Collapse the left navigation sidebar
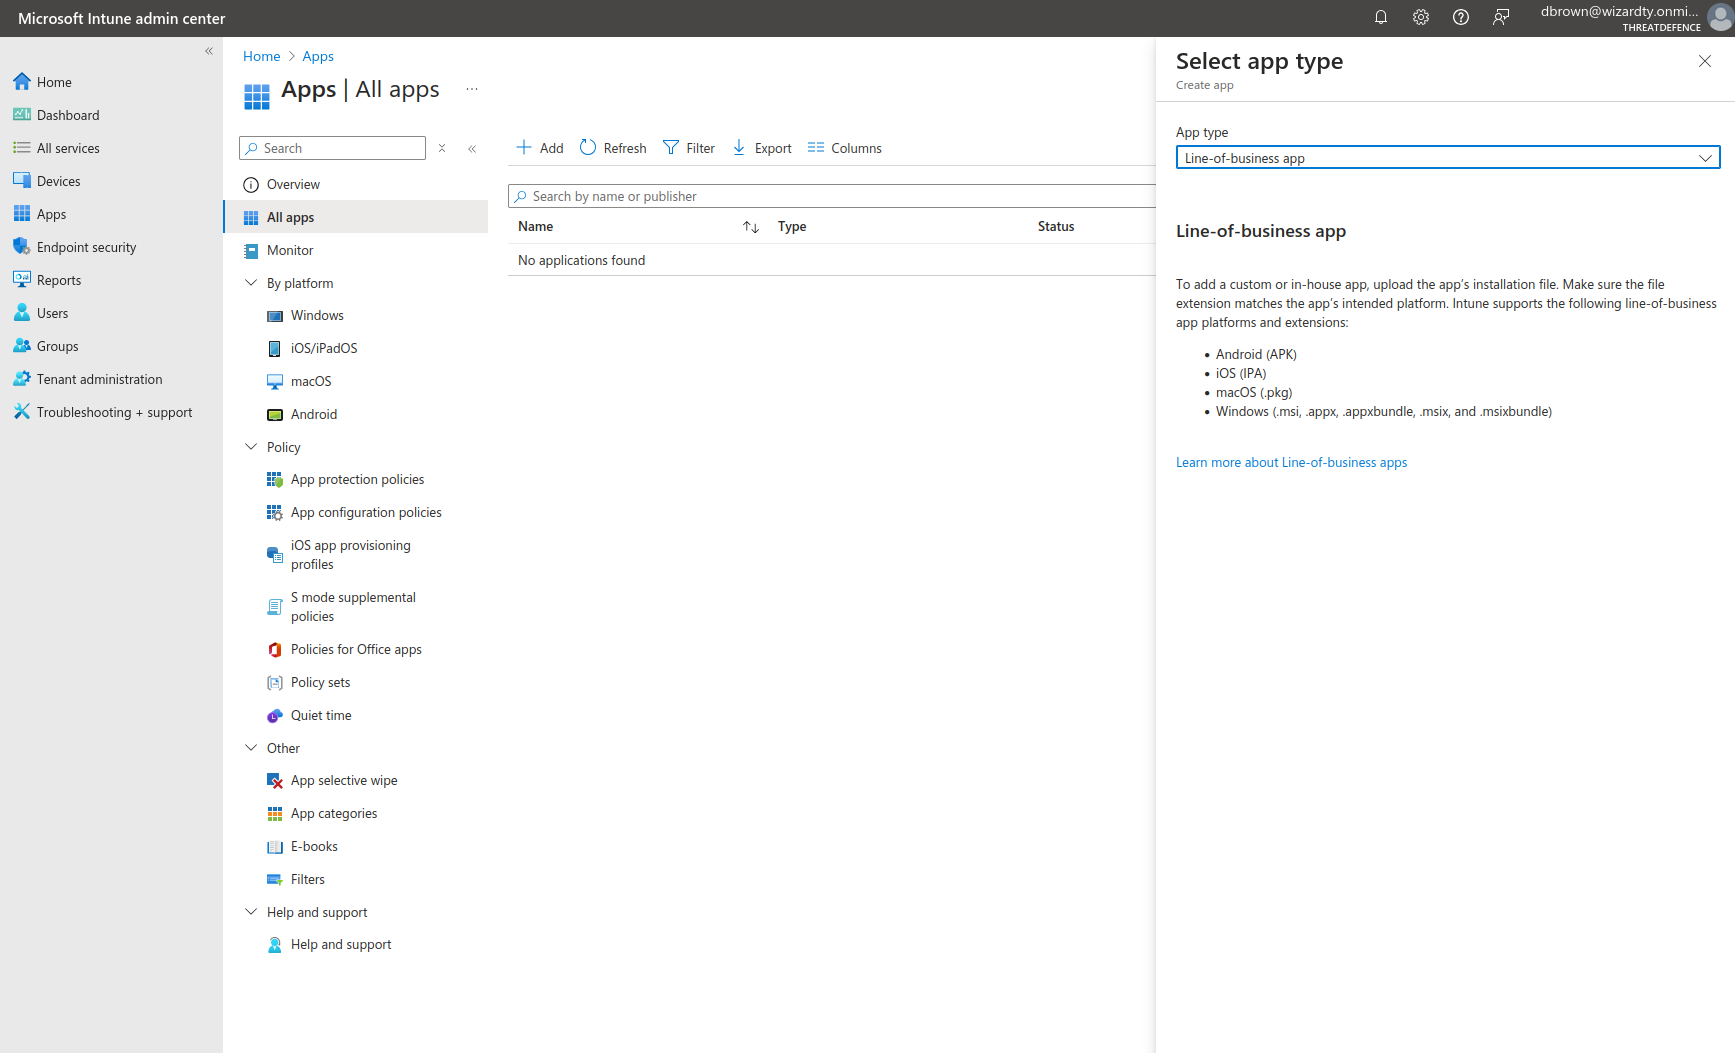The height and width of the screenshot is (1053, 1735). click(209, 51)
